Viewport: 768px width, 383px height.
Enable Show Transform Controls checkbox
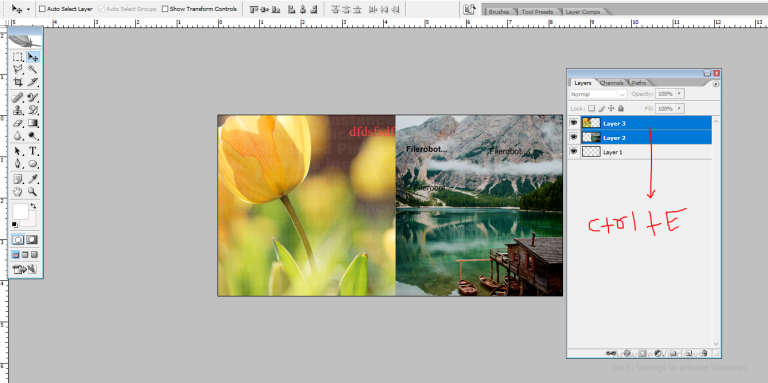(165, 9)
